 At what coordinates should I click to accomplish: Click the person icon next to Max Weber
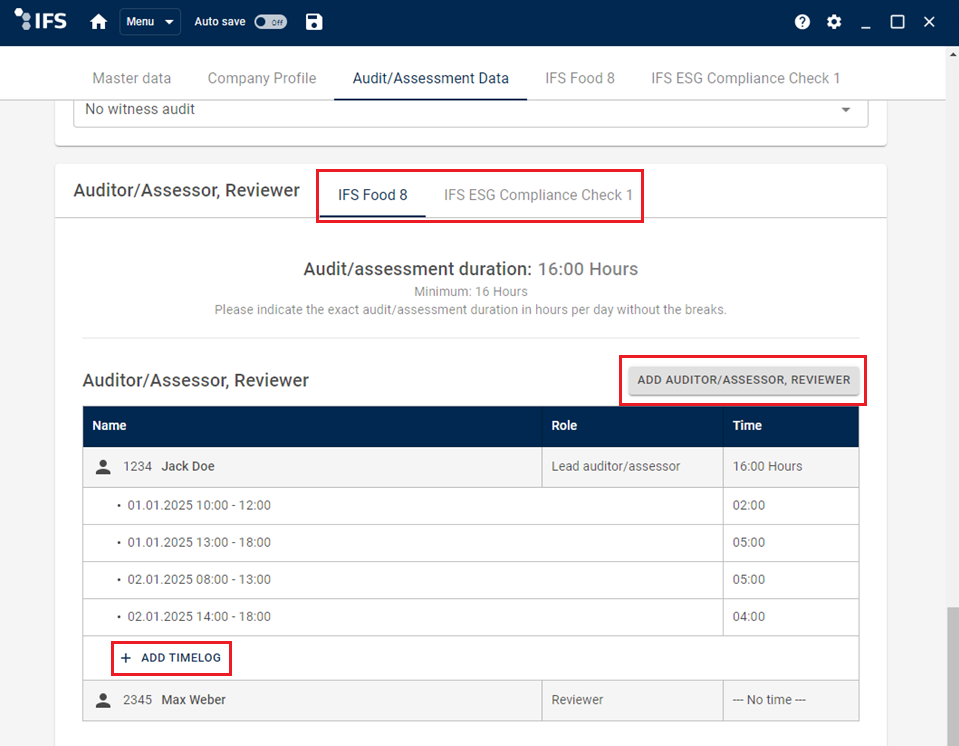[103, 700]
